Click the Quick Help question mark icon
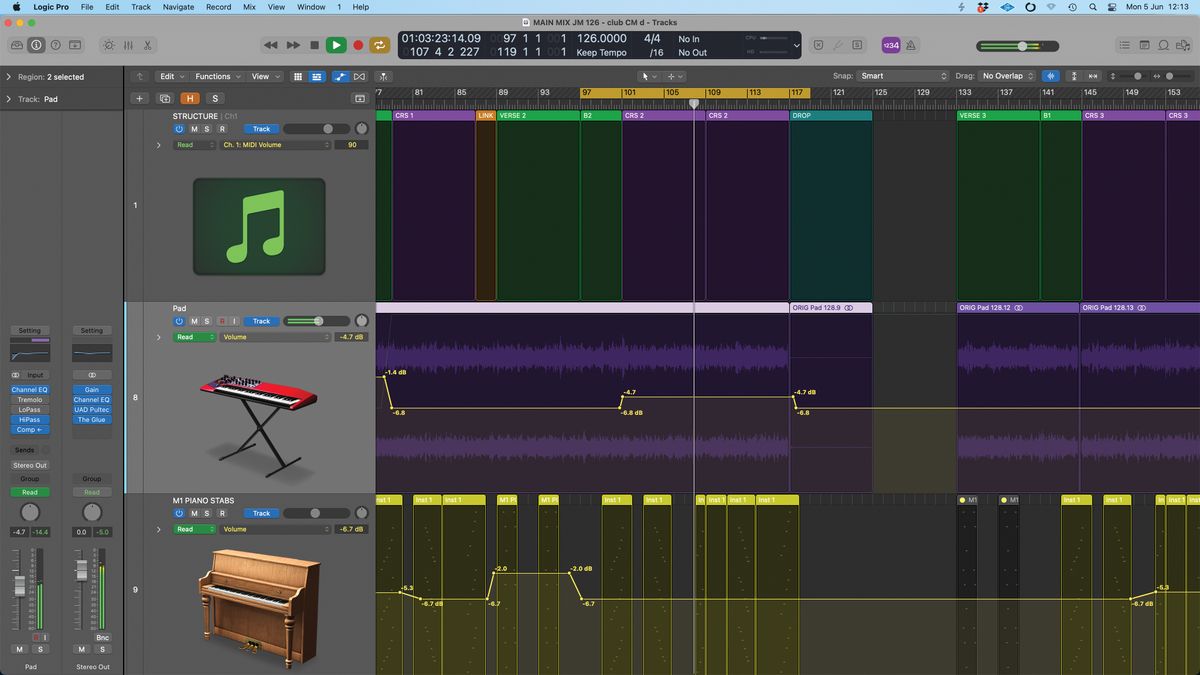The height and width of the screenshot is (675, 1200). coord(56,45)
